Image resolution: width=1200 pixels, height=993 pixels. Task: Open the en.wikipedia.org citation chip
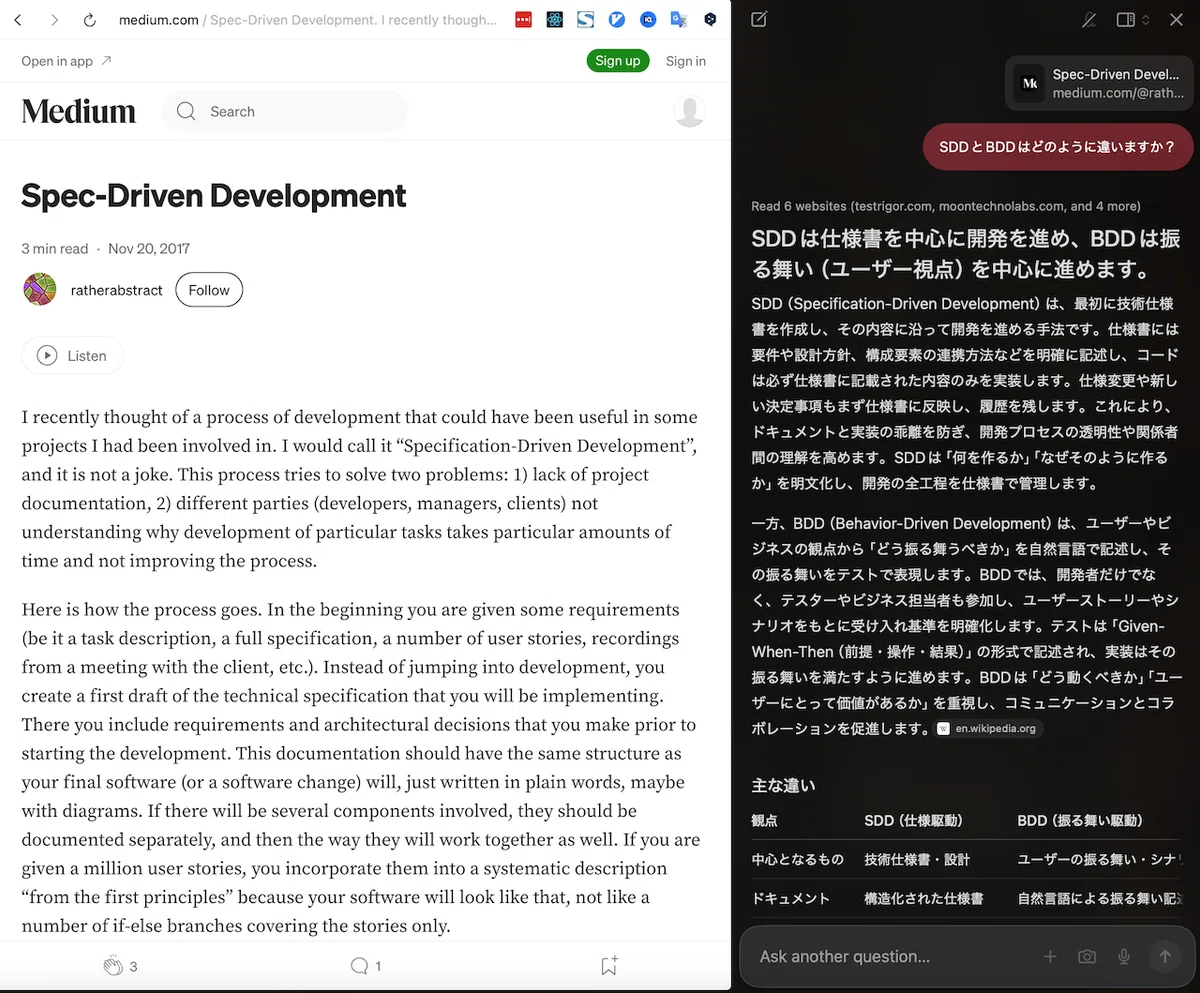[987, 728]
